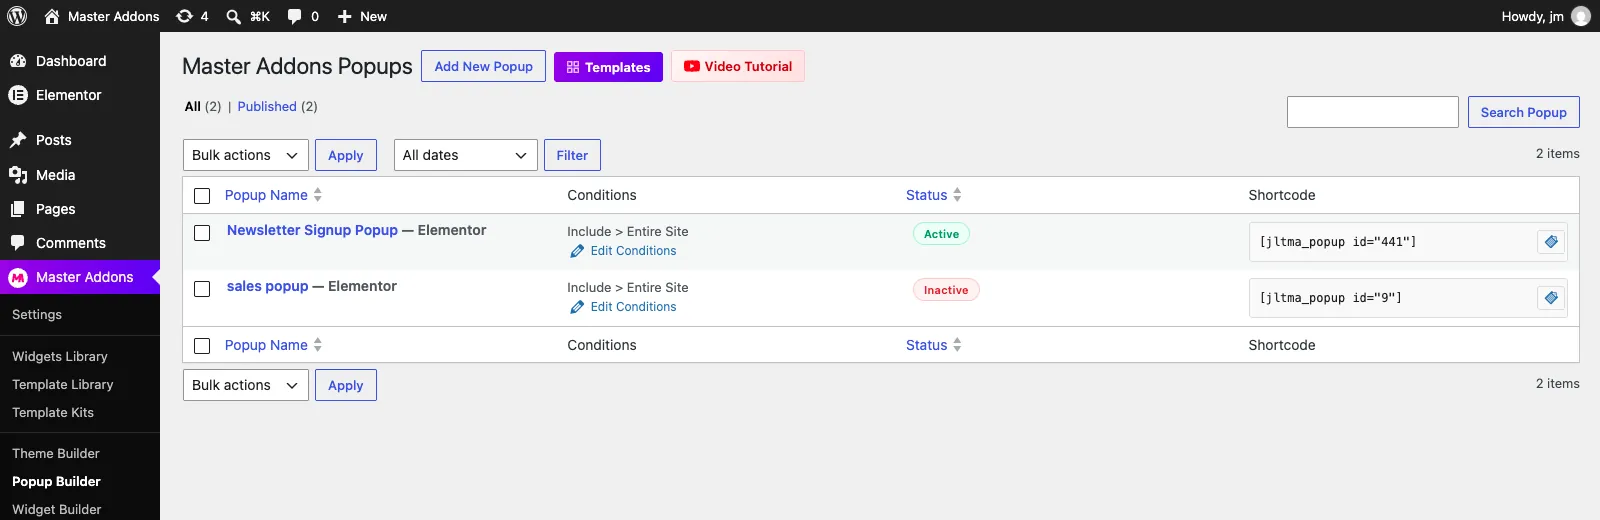Open Popup Builder submenu item

pos(57,481)
